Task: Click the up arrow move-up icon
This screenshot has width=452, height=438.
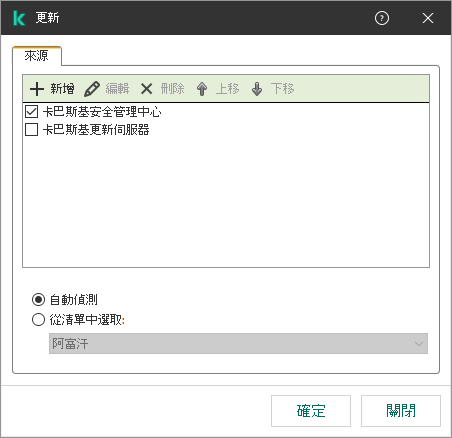Action: [202, 89]
